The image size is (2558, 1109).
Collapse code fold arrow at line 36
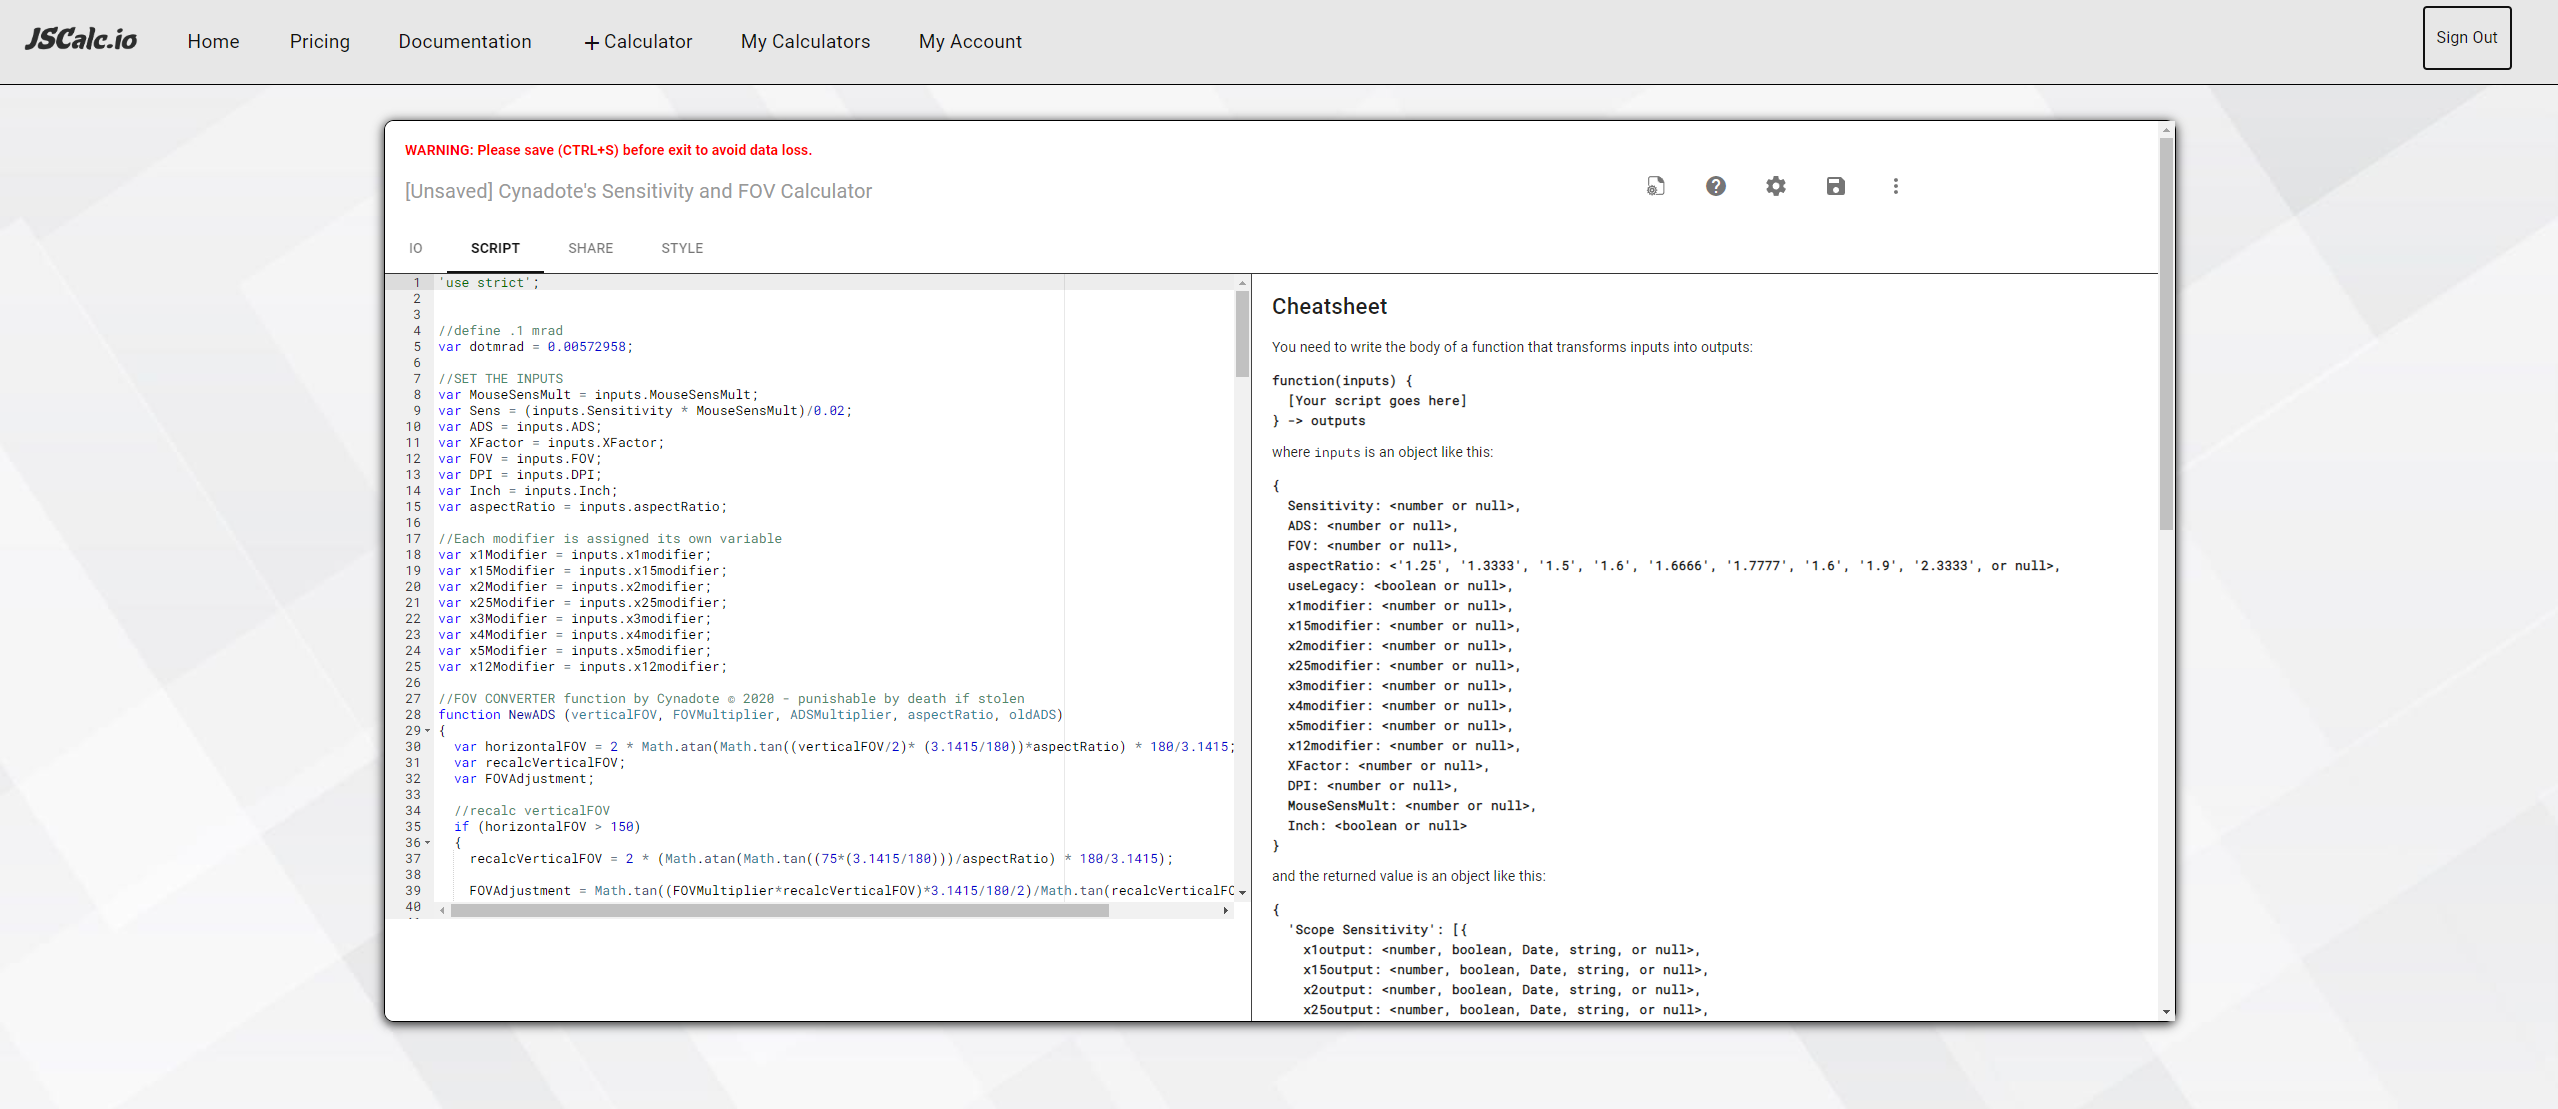pos(428,843)
